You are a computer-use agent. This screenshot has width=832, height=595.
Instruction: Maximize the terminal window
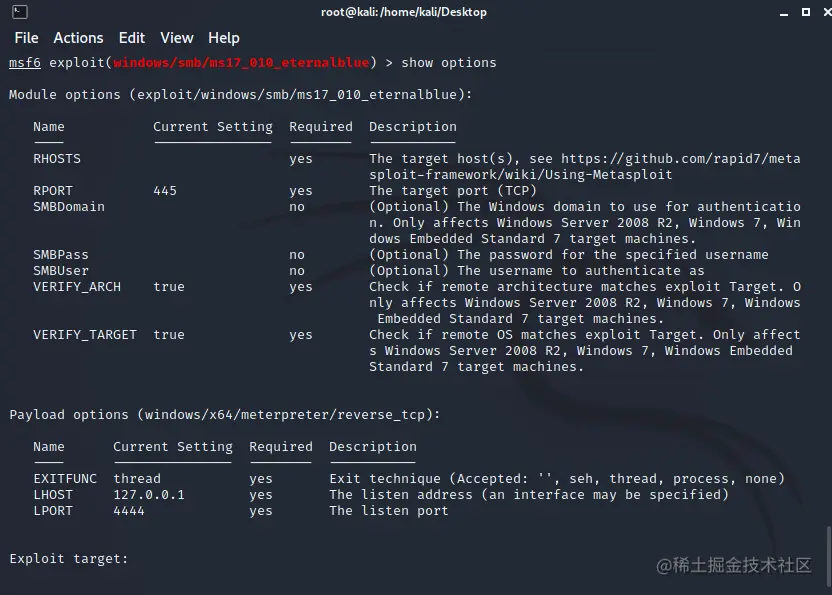[805, 12]
